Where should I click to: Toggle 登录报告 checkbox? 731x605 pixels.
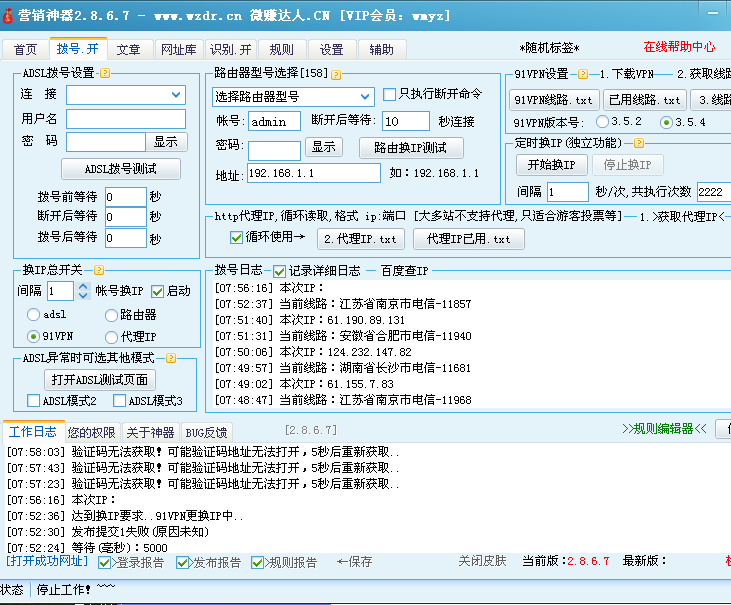[x=104, y=563]
